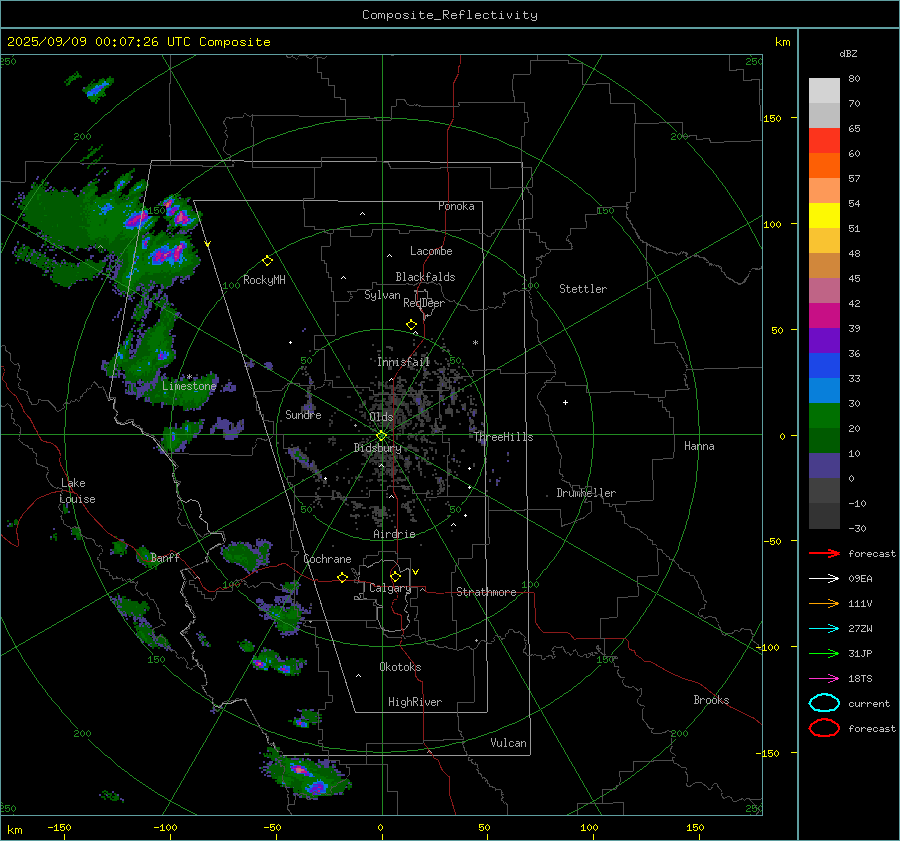Click the Ponoka town label
The height and width of the screenshot is (841, 900).
click(456, 206)
